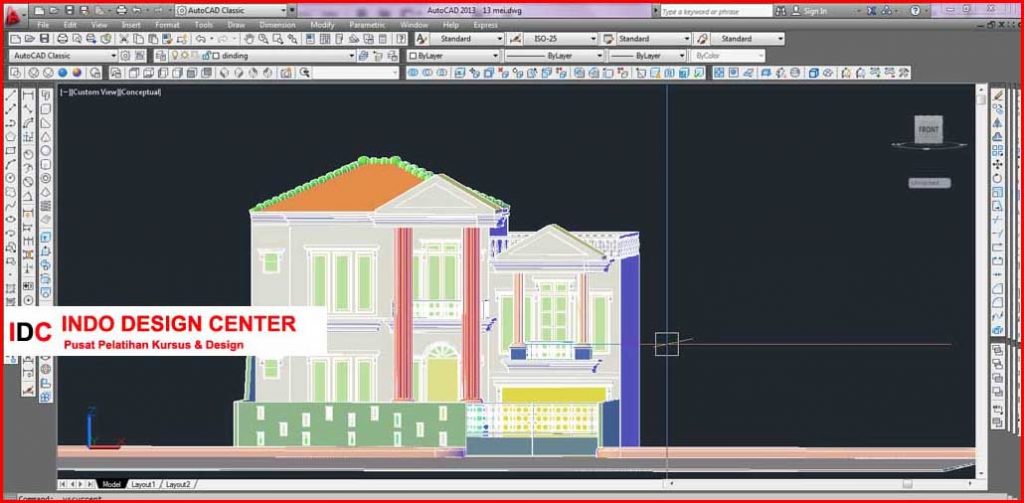Toggle the dinding layer lightbulb on/off
The image size is (1024, 503).
(x=174, y=56)
